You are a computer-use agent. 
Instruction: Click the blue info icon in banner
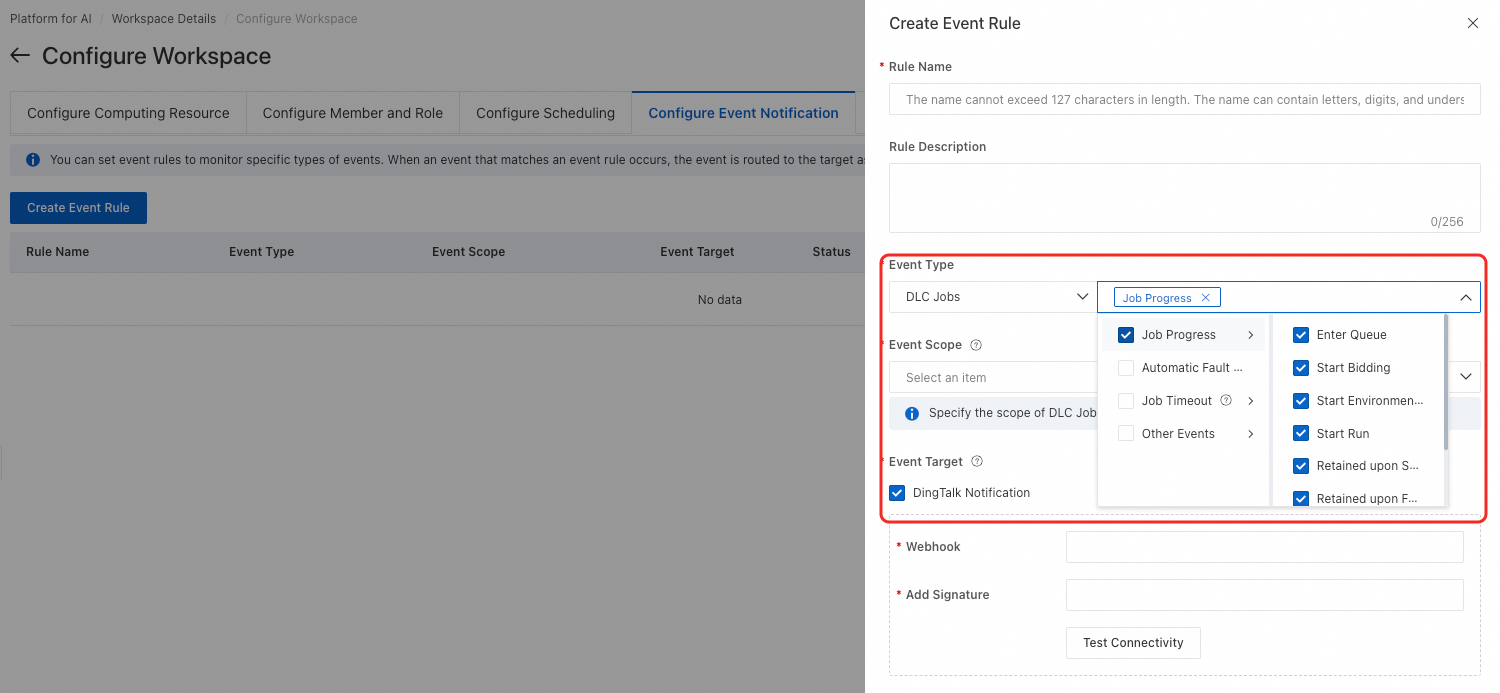coord(33,160)
